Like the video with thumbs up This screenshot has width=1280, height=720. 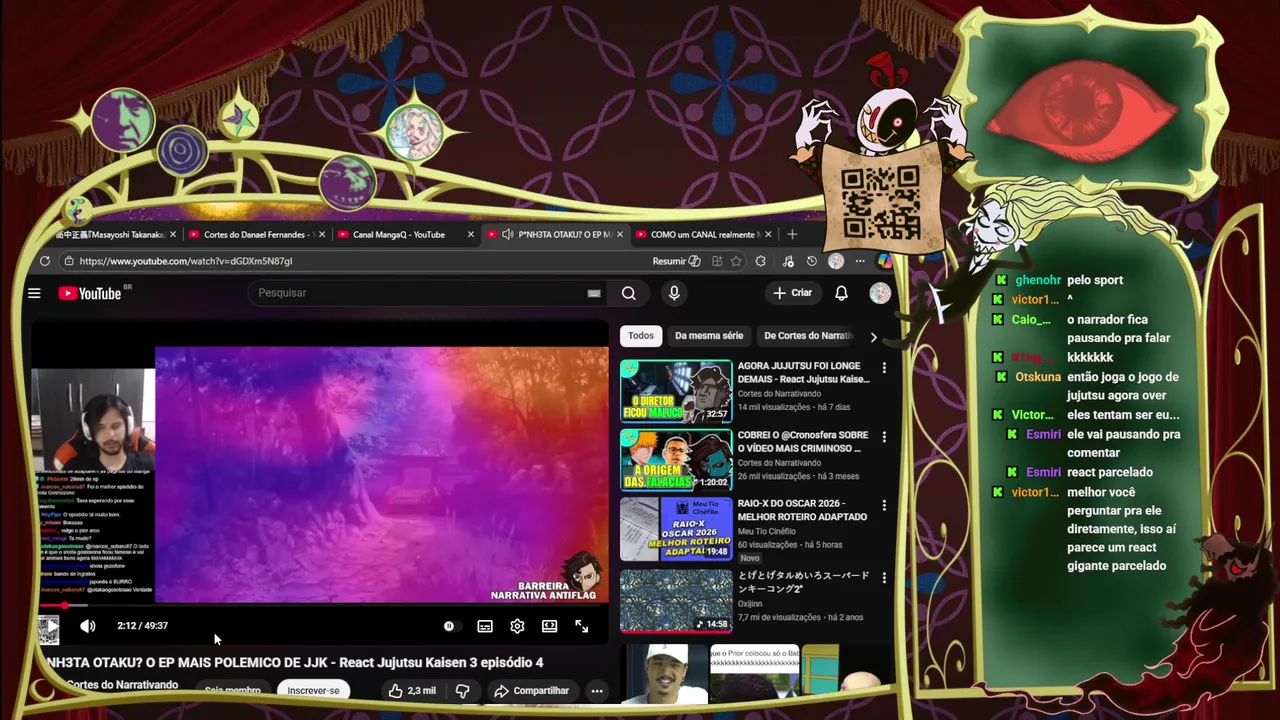(x=413, y=691)
